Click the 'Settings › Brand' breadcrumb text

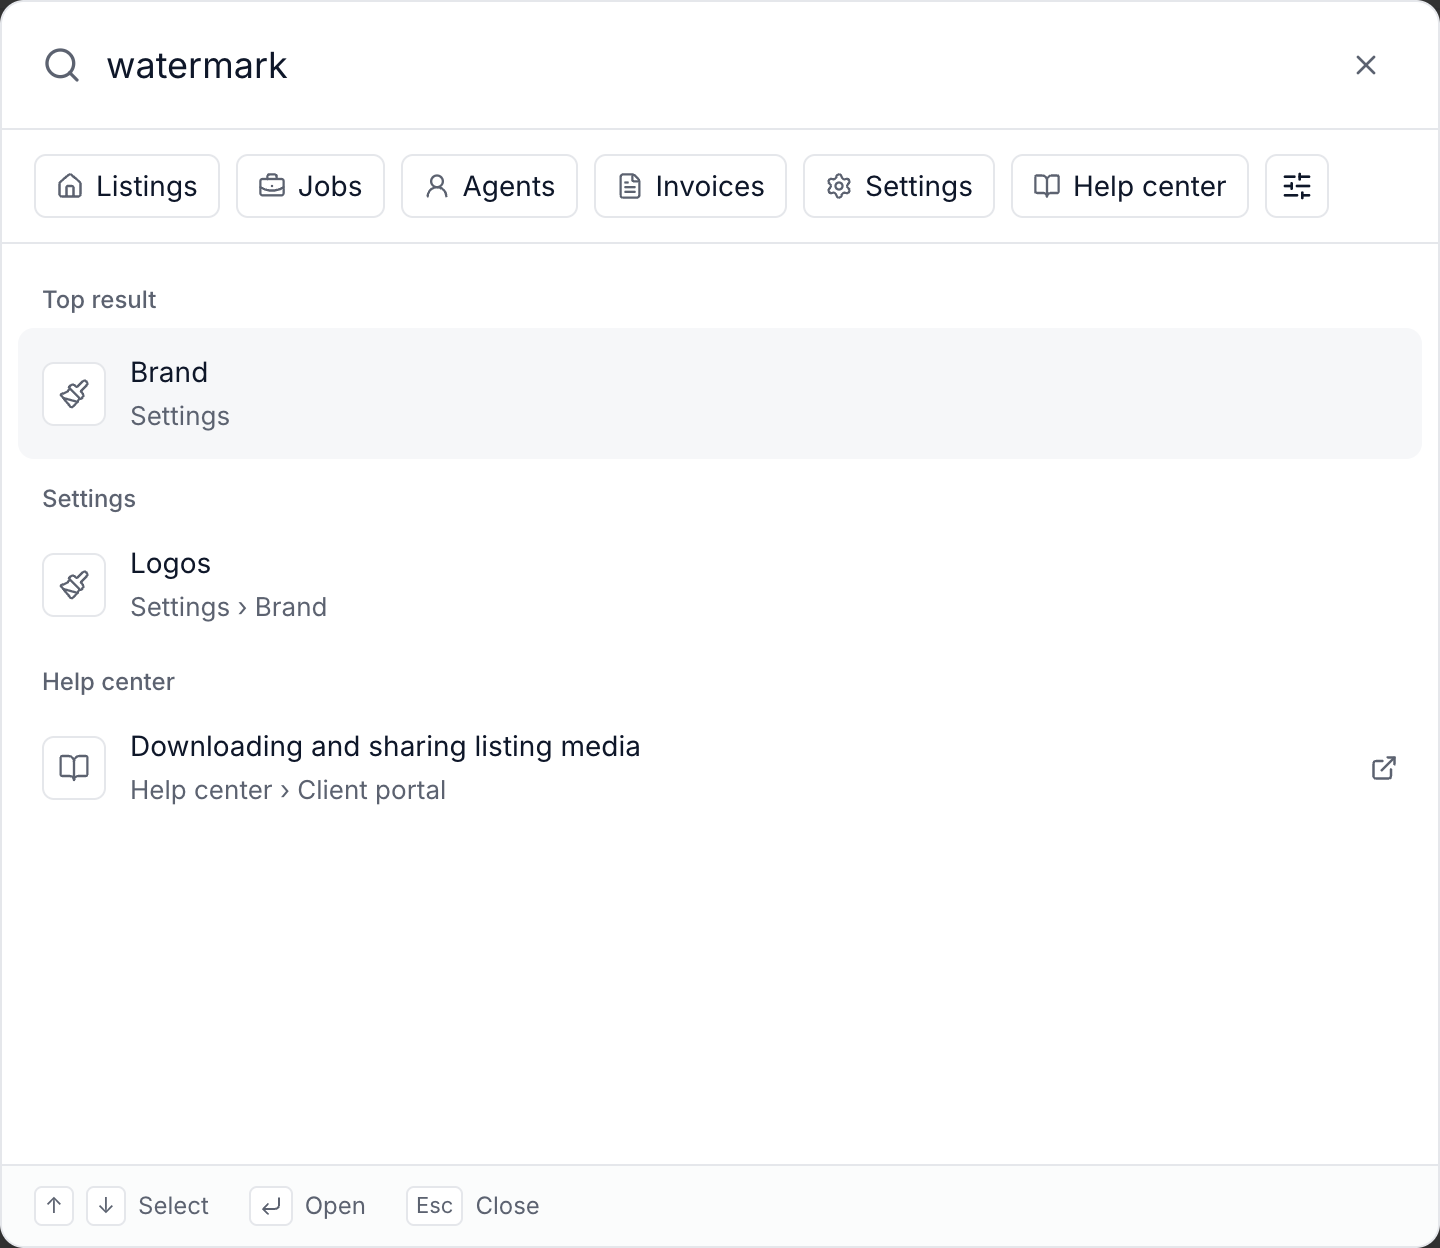[x=229, y=607]
